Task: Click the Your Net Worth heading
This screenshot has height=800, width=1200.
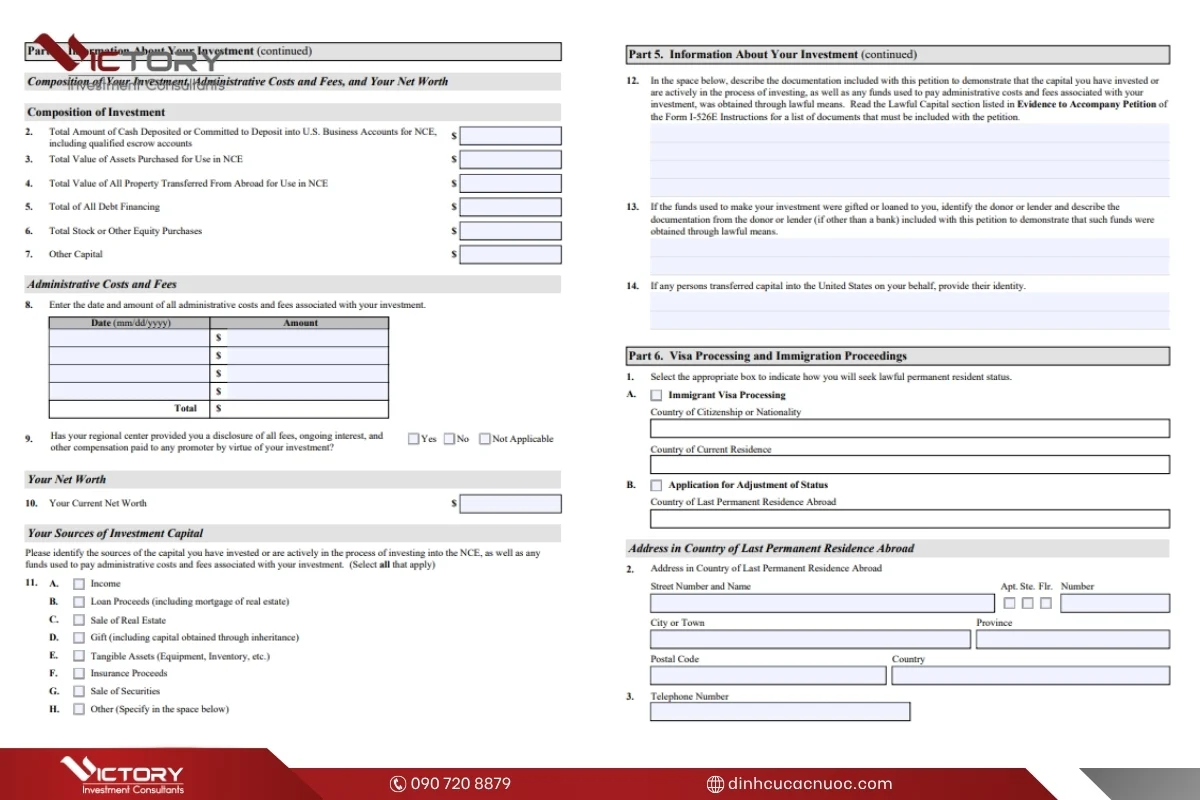Action: (67, 479)
